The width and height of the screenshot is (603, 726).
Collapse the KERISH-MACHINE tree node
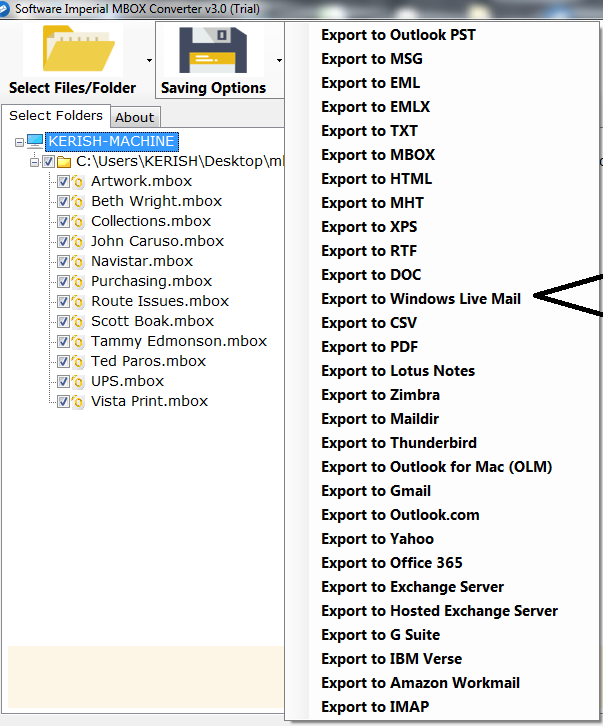pos(19,142)
